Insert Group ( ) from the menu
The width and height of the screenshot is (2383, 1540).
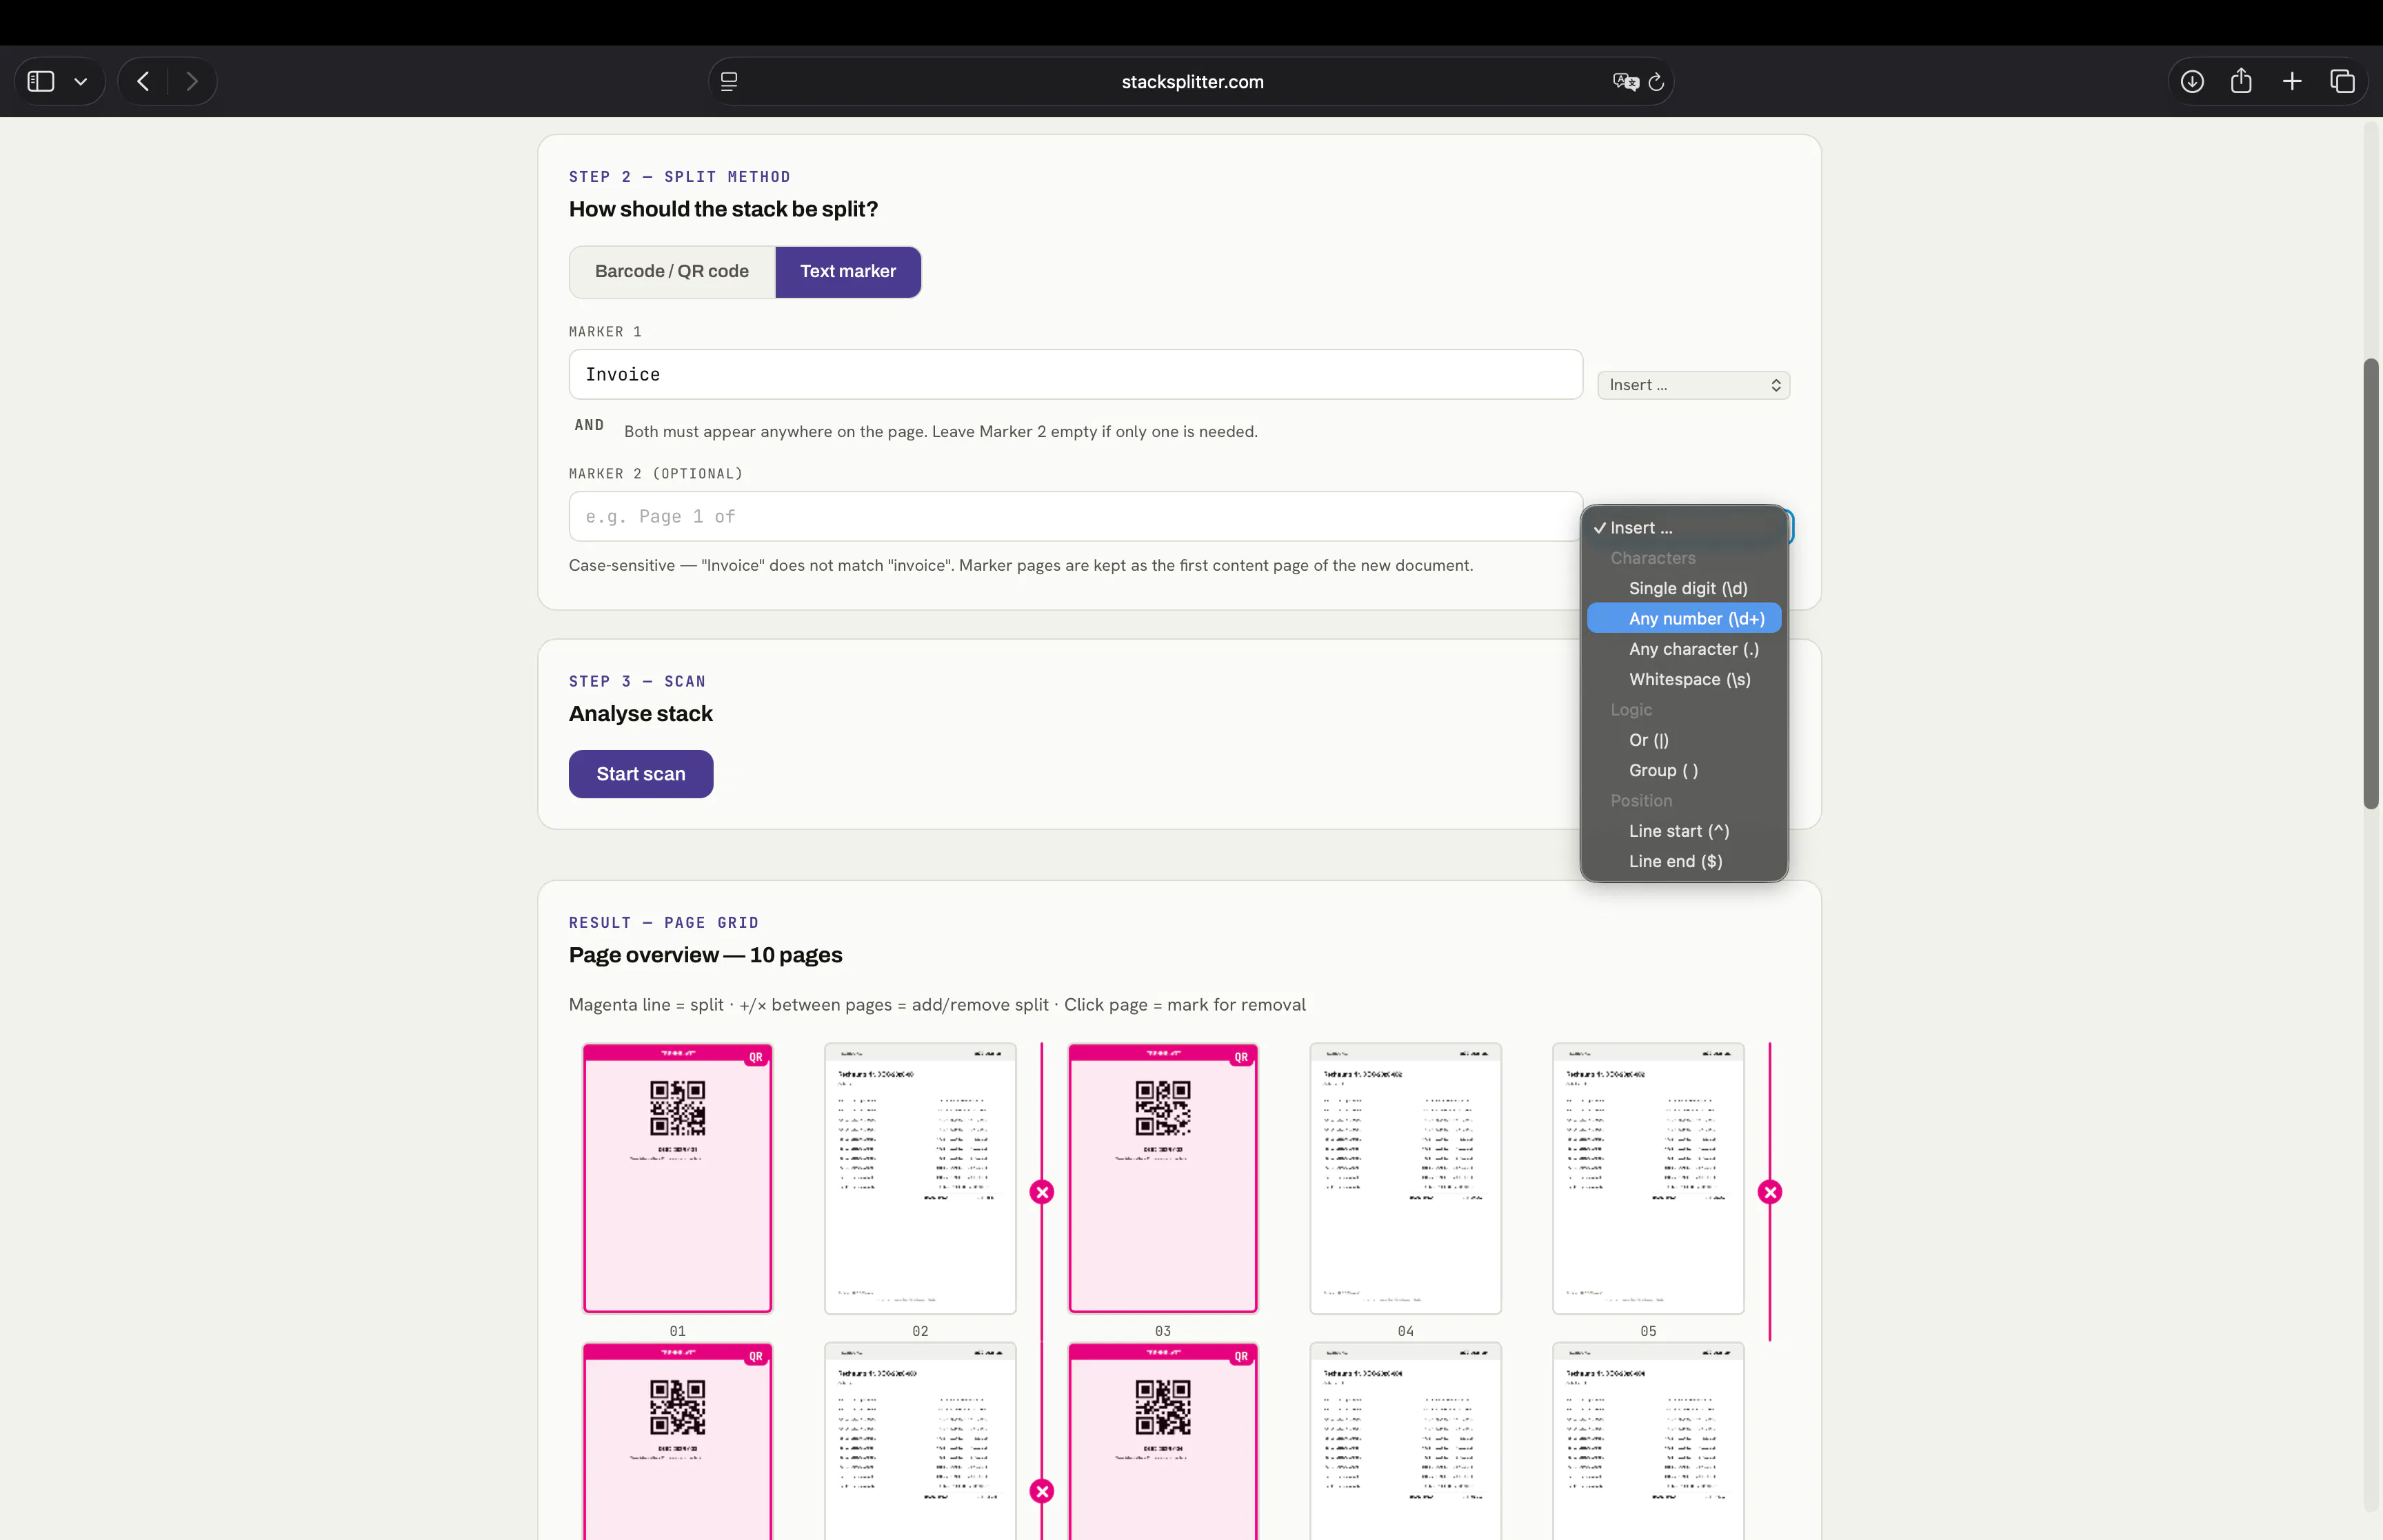(x=1684, y=770)
